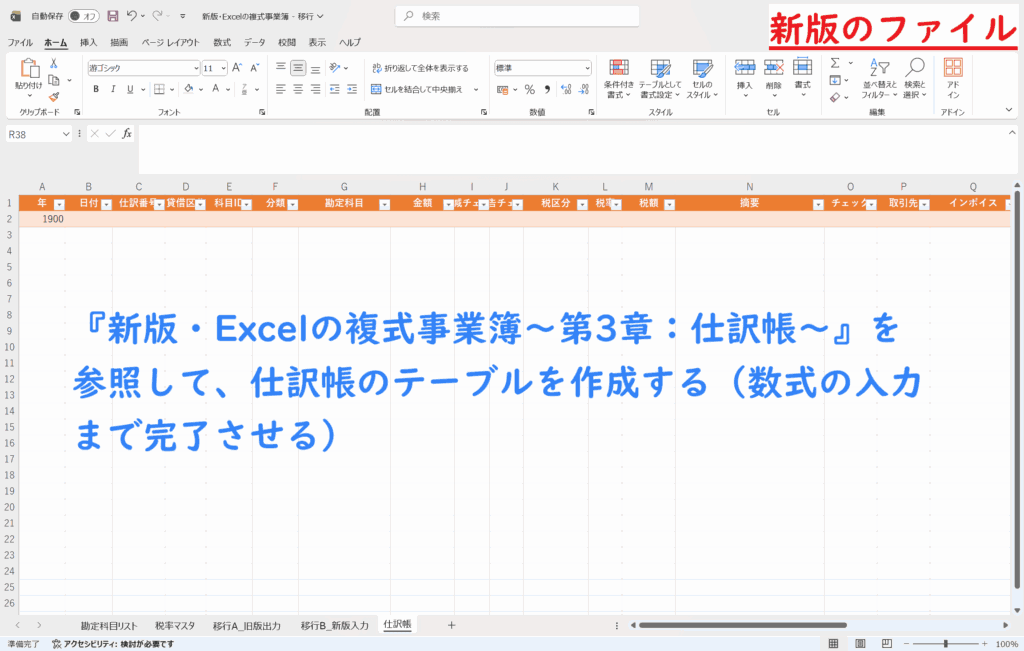The image size is (1024, 651).
Task: Click the zoom slider in status bar
Action: pyautogui.click(x=945, y=643)
